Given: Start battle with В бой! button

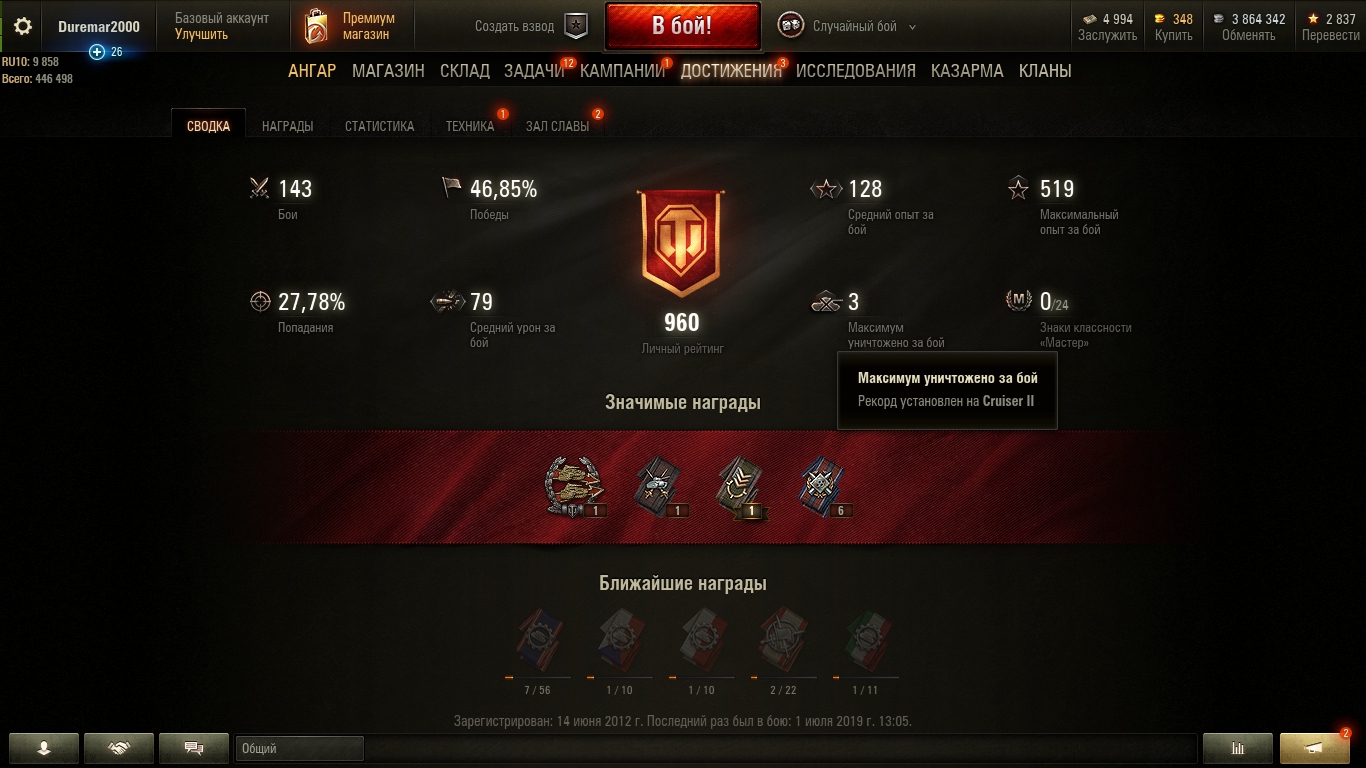Looking at the screenshot, I should (682, 26).
